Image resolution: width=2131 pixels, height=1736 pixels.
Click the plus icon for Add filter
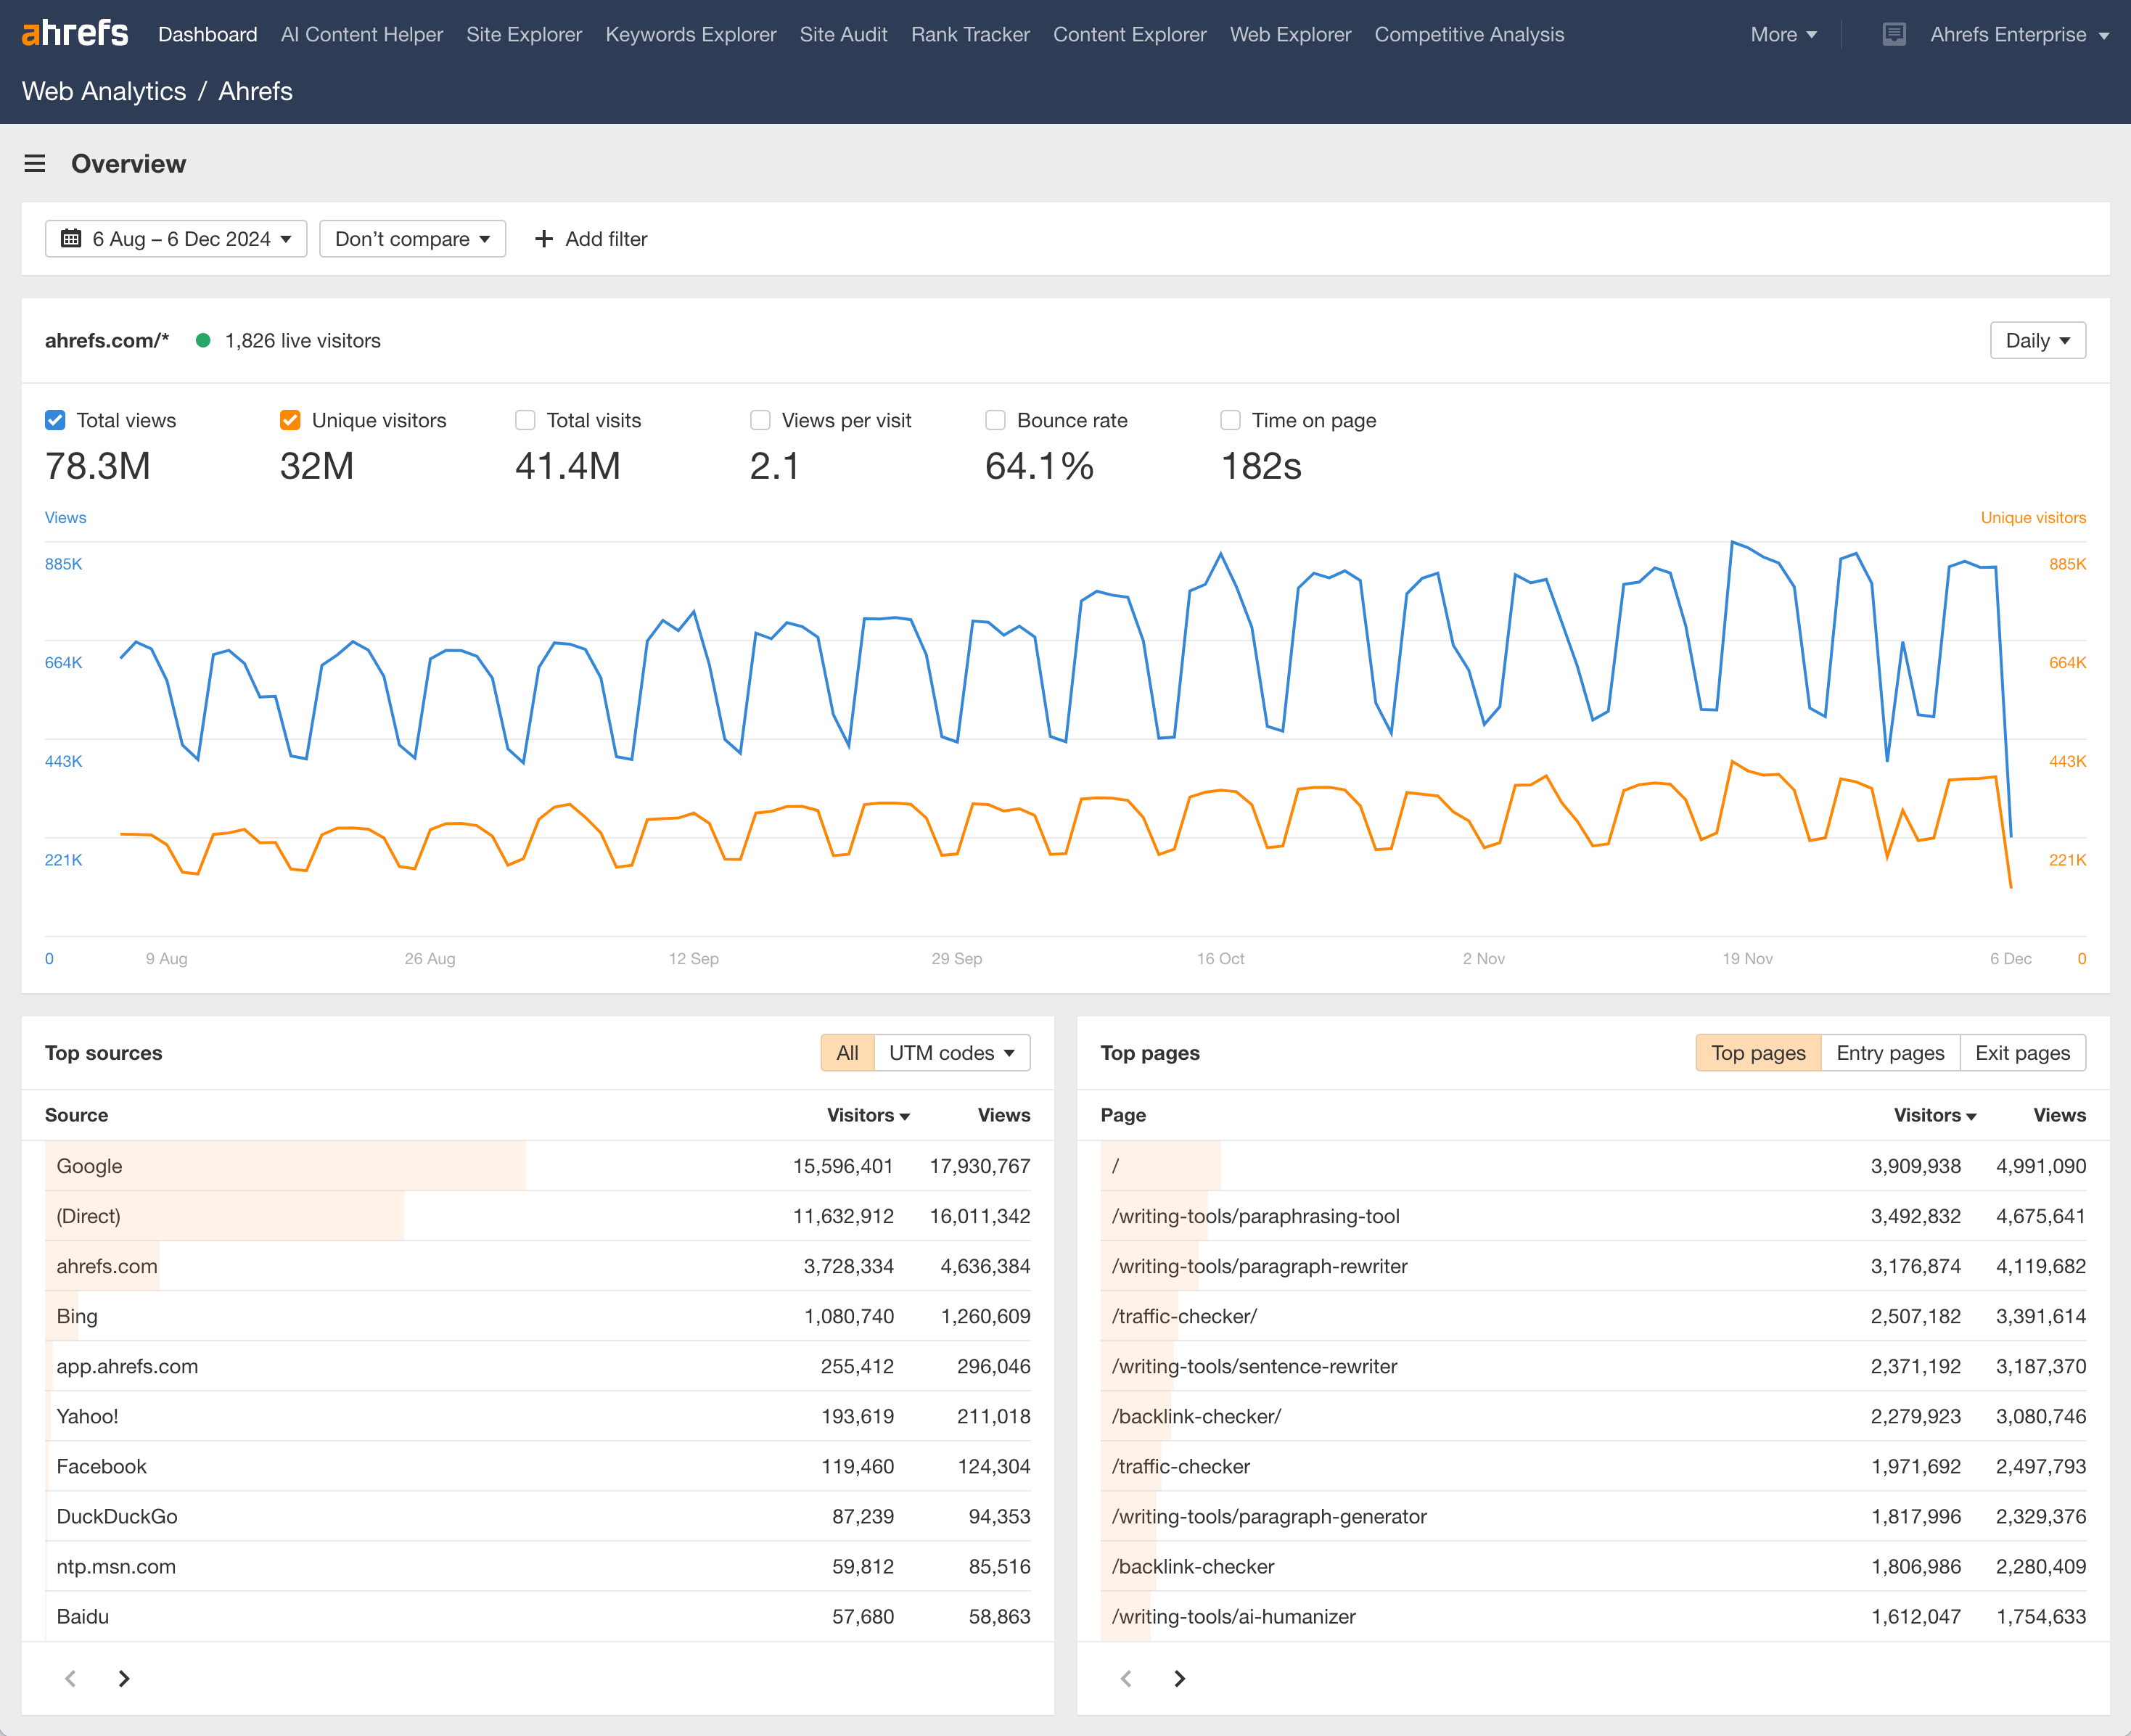pos(543,239)
